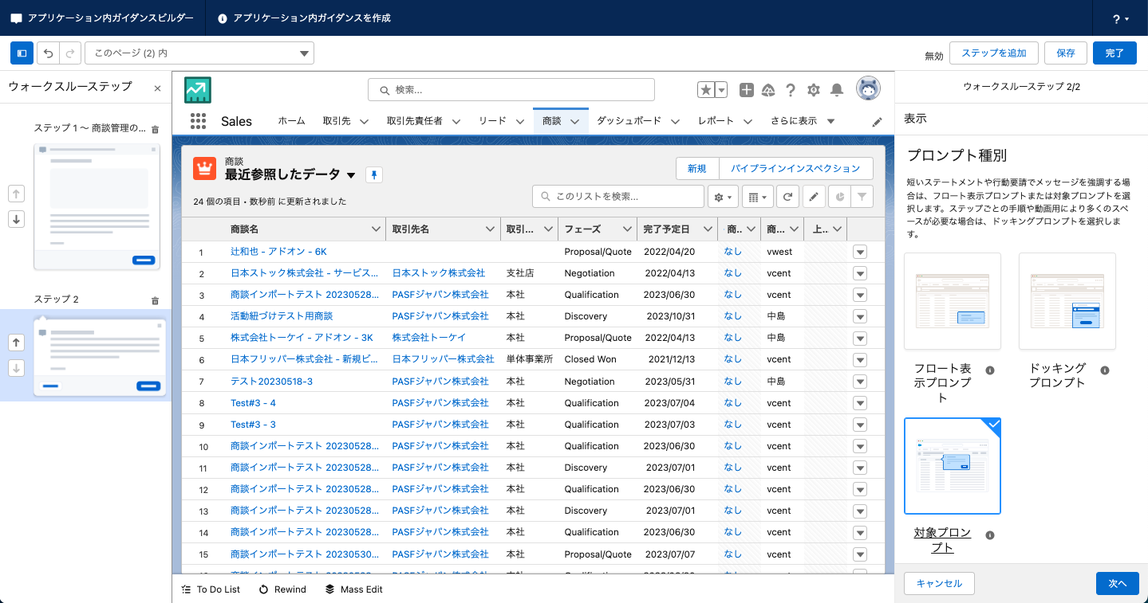Click the favorites star icon
The width and height of the screenshot is (1148, 603).
coord(706,90)
